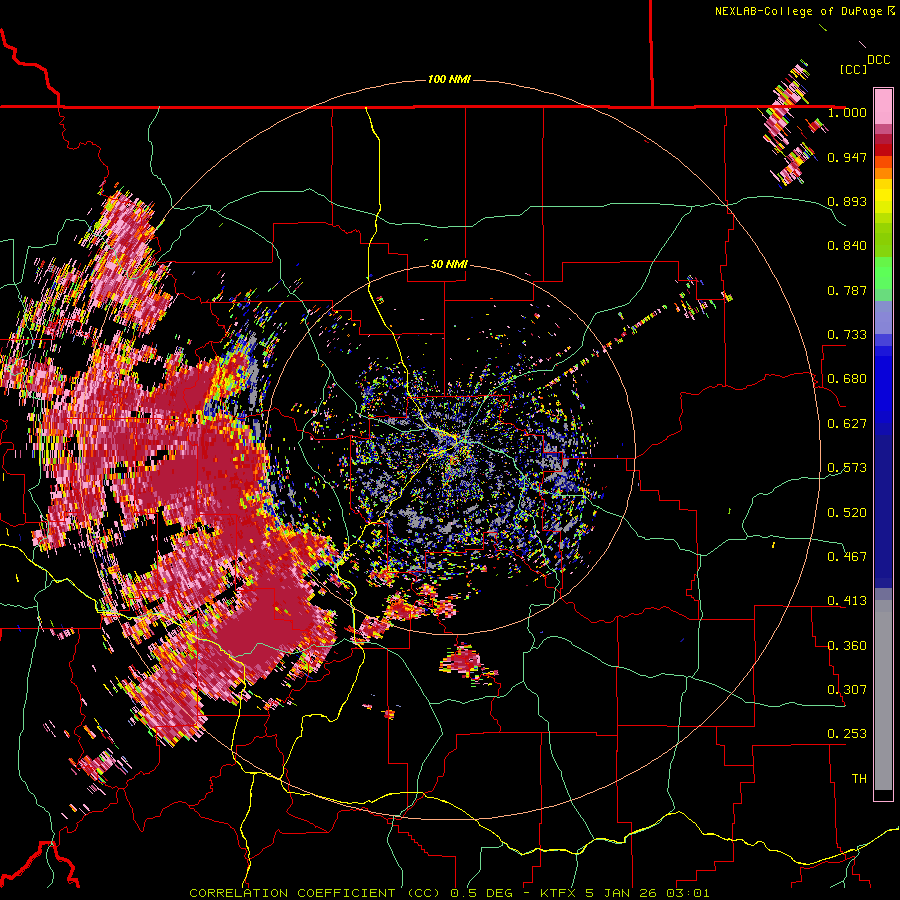Click the 0.733 scale value

pos(847,334)
